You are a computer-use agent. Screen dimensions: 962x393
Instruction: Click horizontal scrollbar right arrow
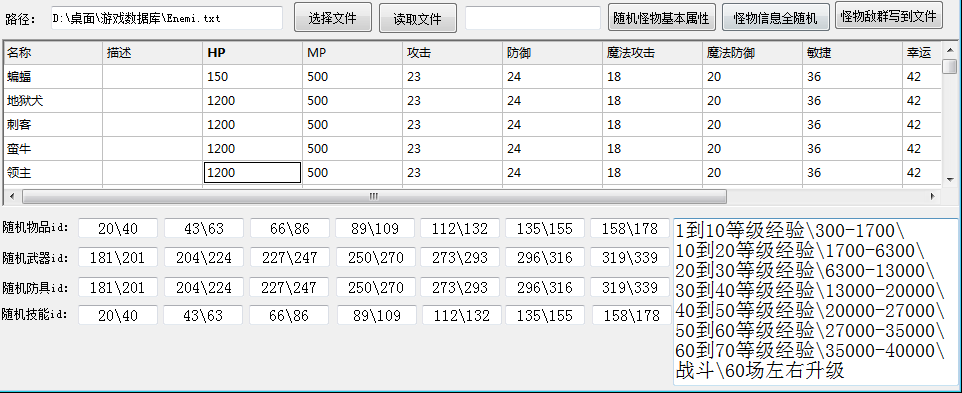point(933,196)
